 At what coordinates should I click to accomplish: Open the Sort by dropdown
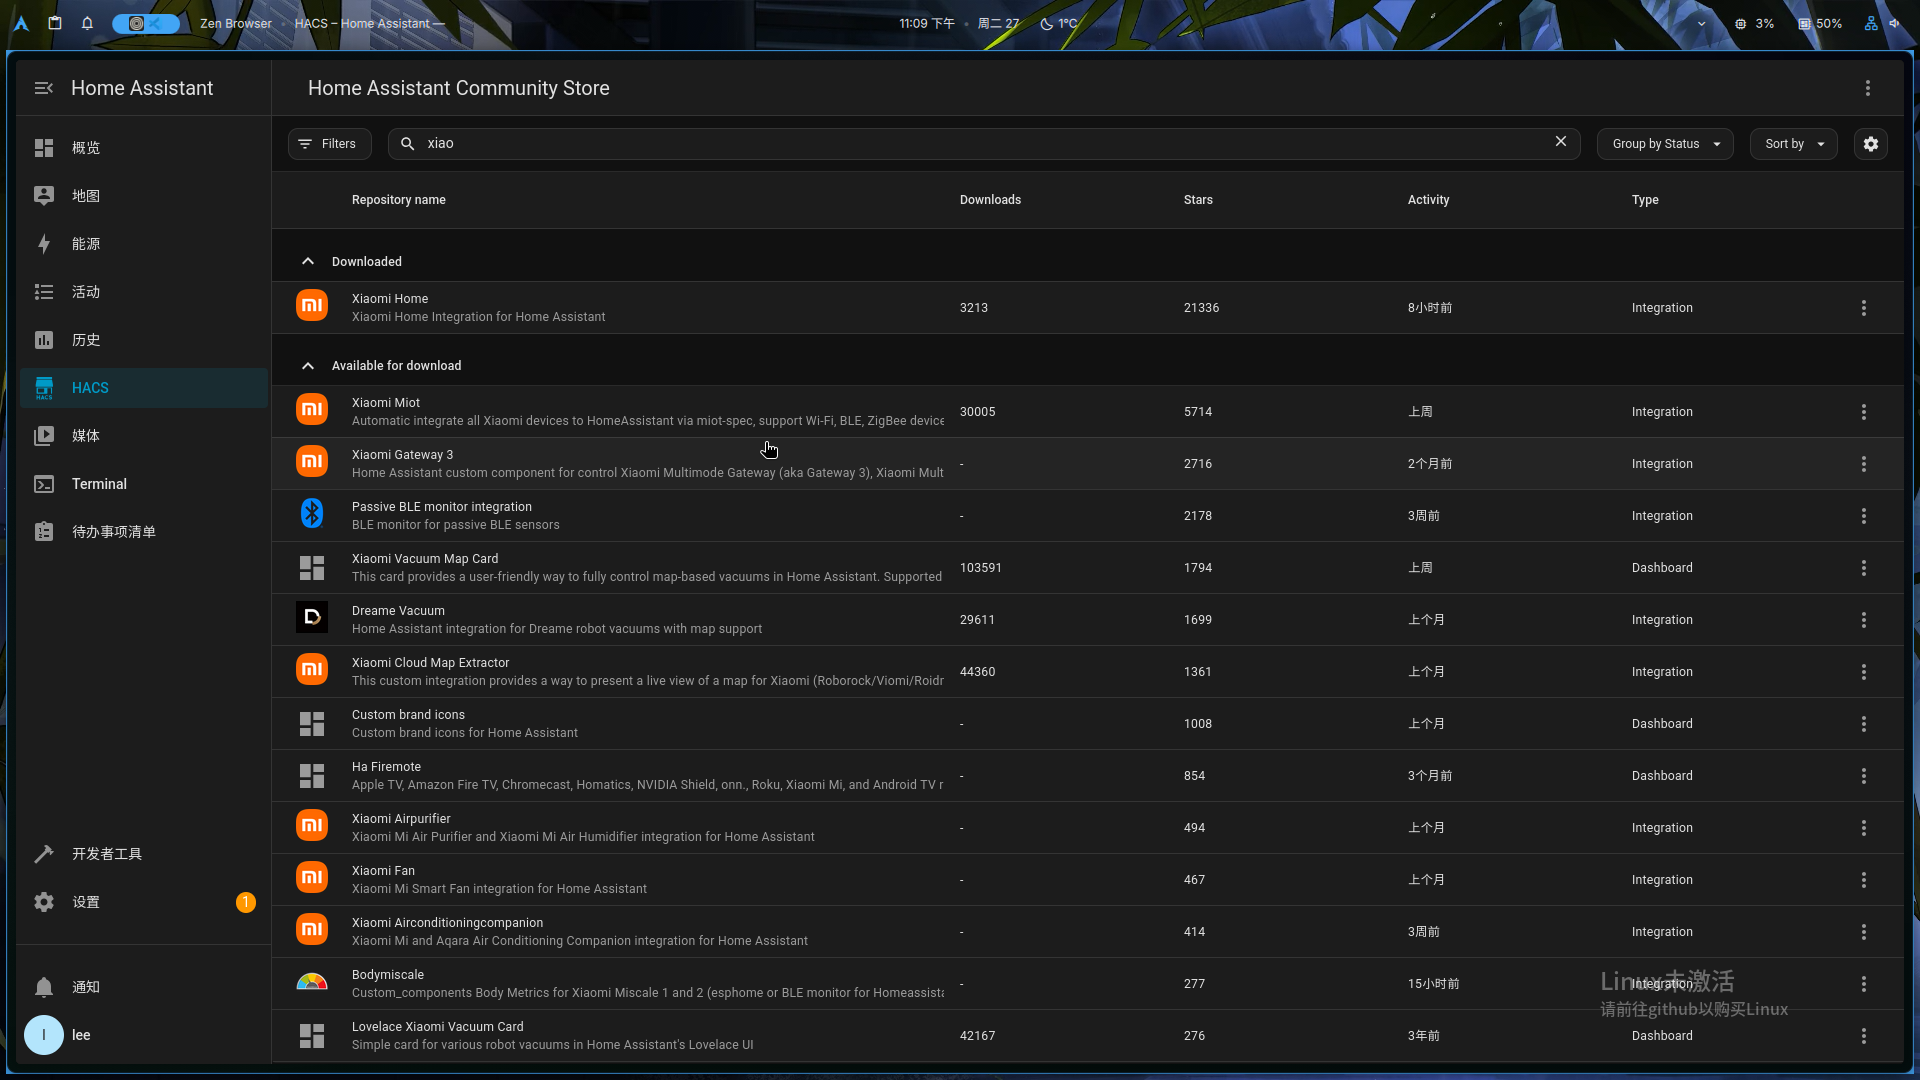(x=1793, y=144)
